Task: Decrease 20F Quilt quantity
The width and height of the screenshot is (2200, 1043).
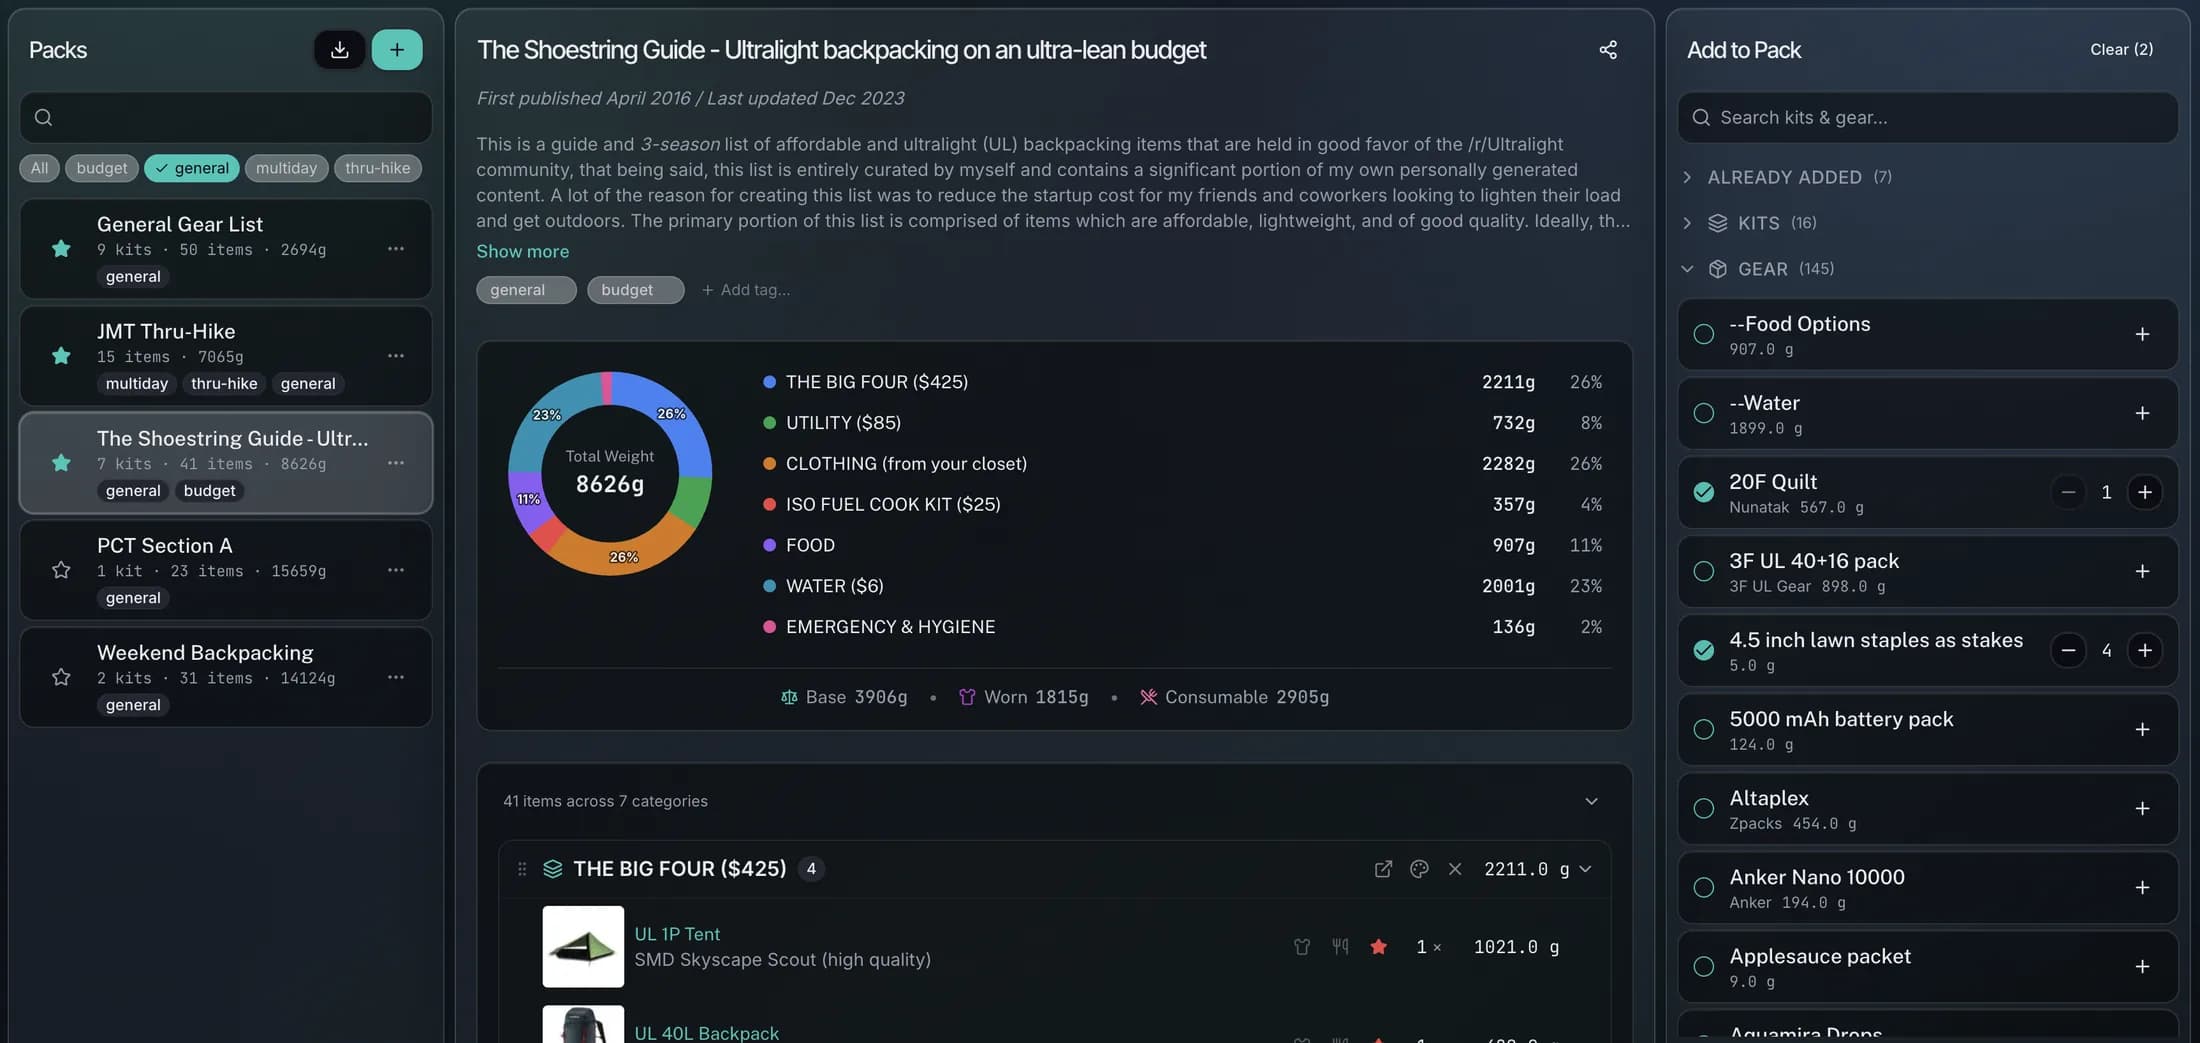Action: (2068, 492)
